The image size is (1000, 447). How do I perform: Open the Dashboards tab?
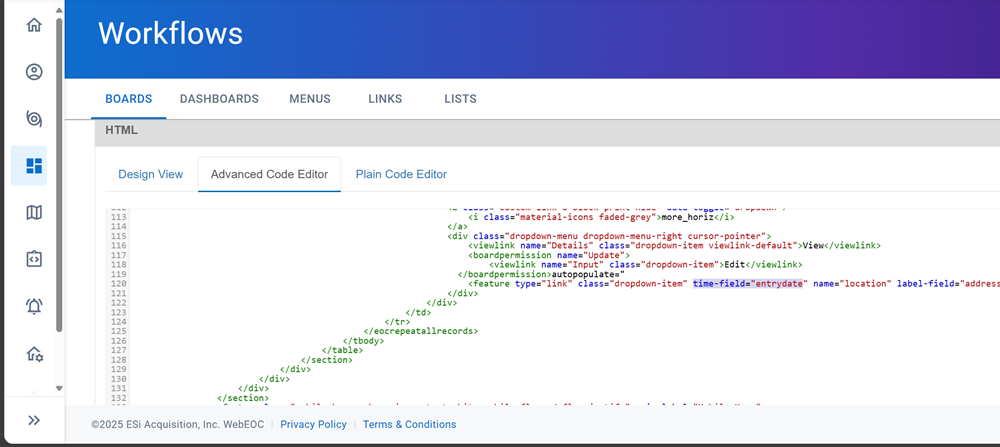219,99
